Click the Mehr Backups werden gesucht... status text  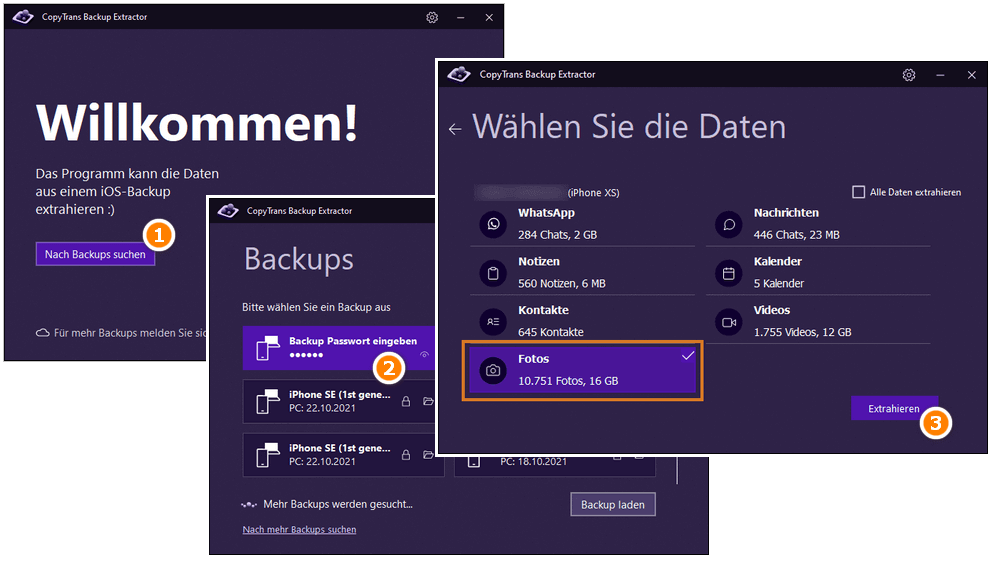click(x=337, y=504)
